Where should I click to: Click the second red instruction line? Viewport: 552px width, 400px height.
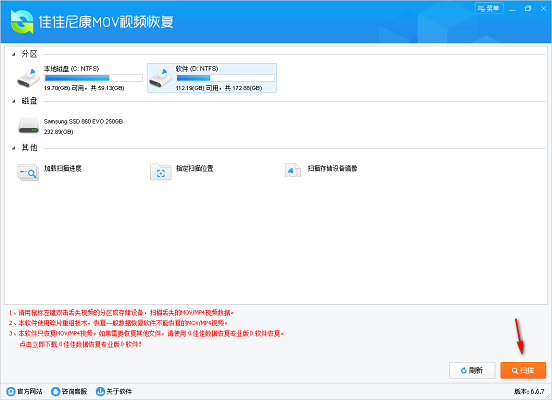tap(118, 323)
